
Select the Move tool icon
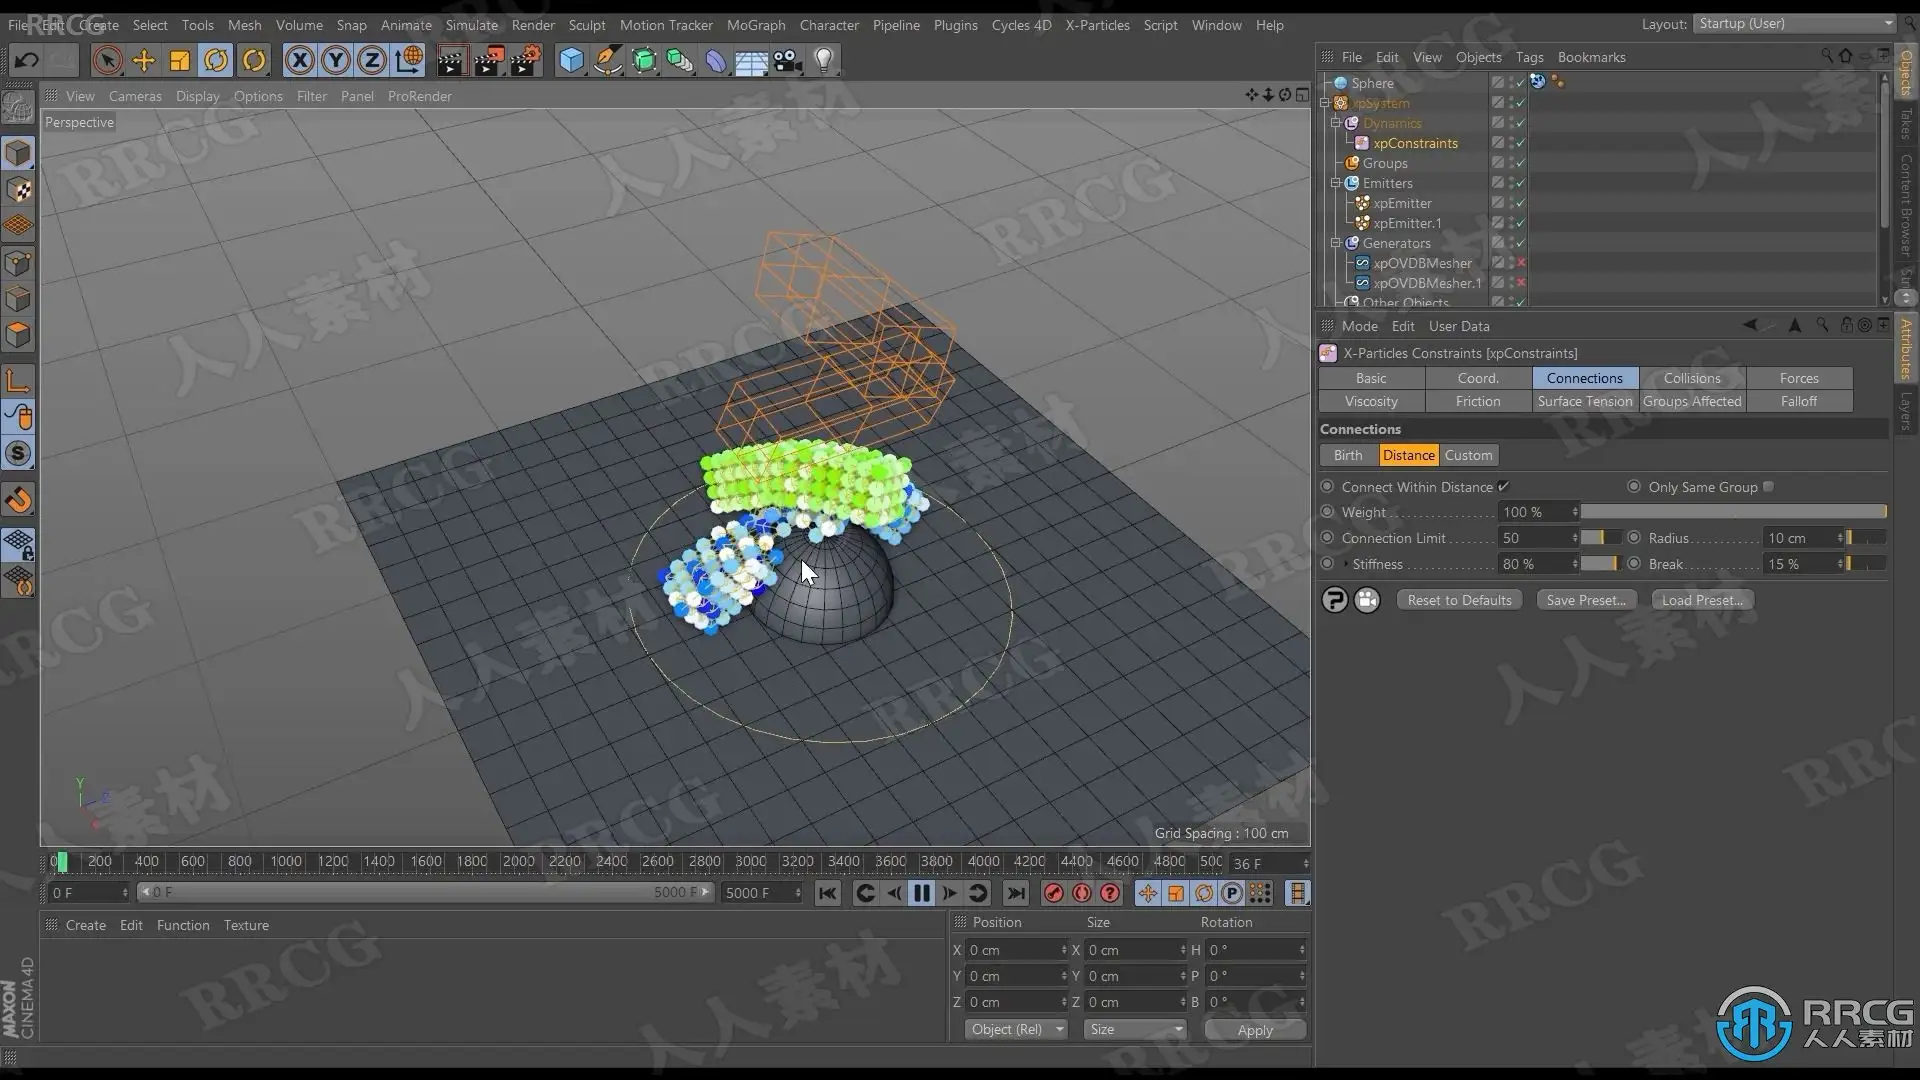143,60
